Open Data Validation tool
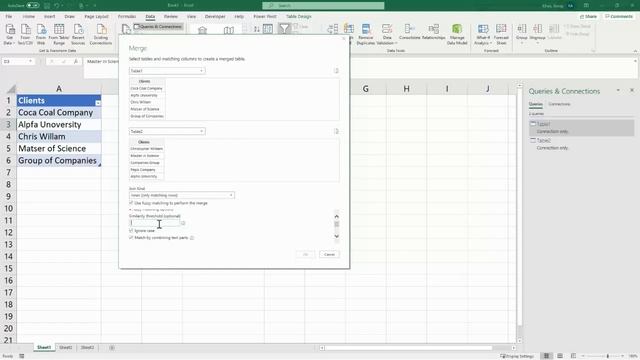The height and width of the screenshot is (360, 640). tap(386, 34)
